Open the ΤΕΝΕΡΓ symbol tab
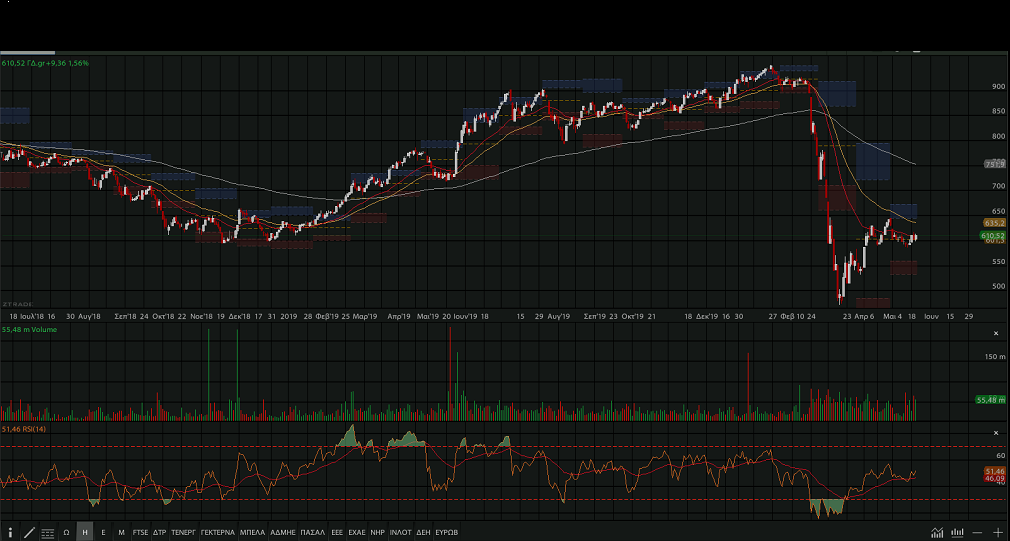The width and height of the screenshot is (1010, 541). [x=183, y=532]
